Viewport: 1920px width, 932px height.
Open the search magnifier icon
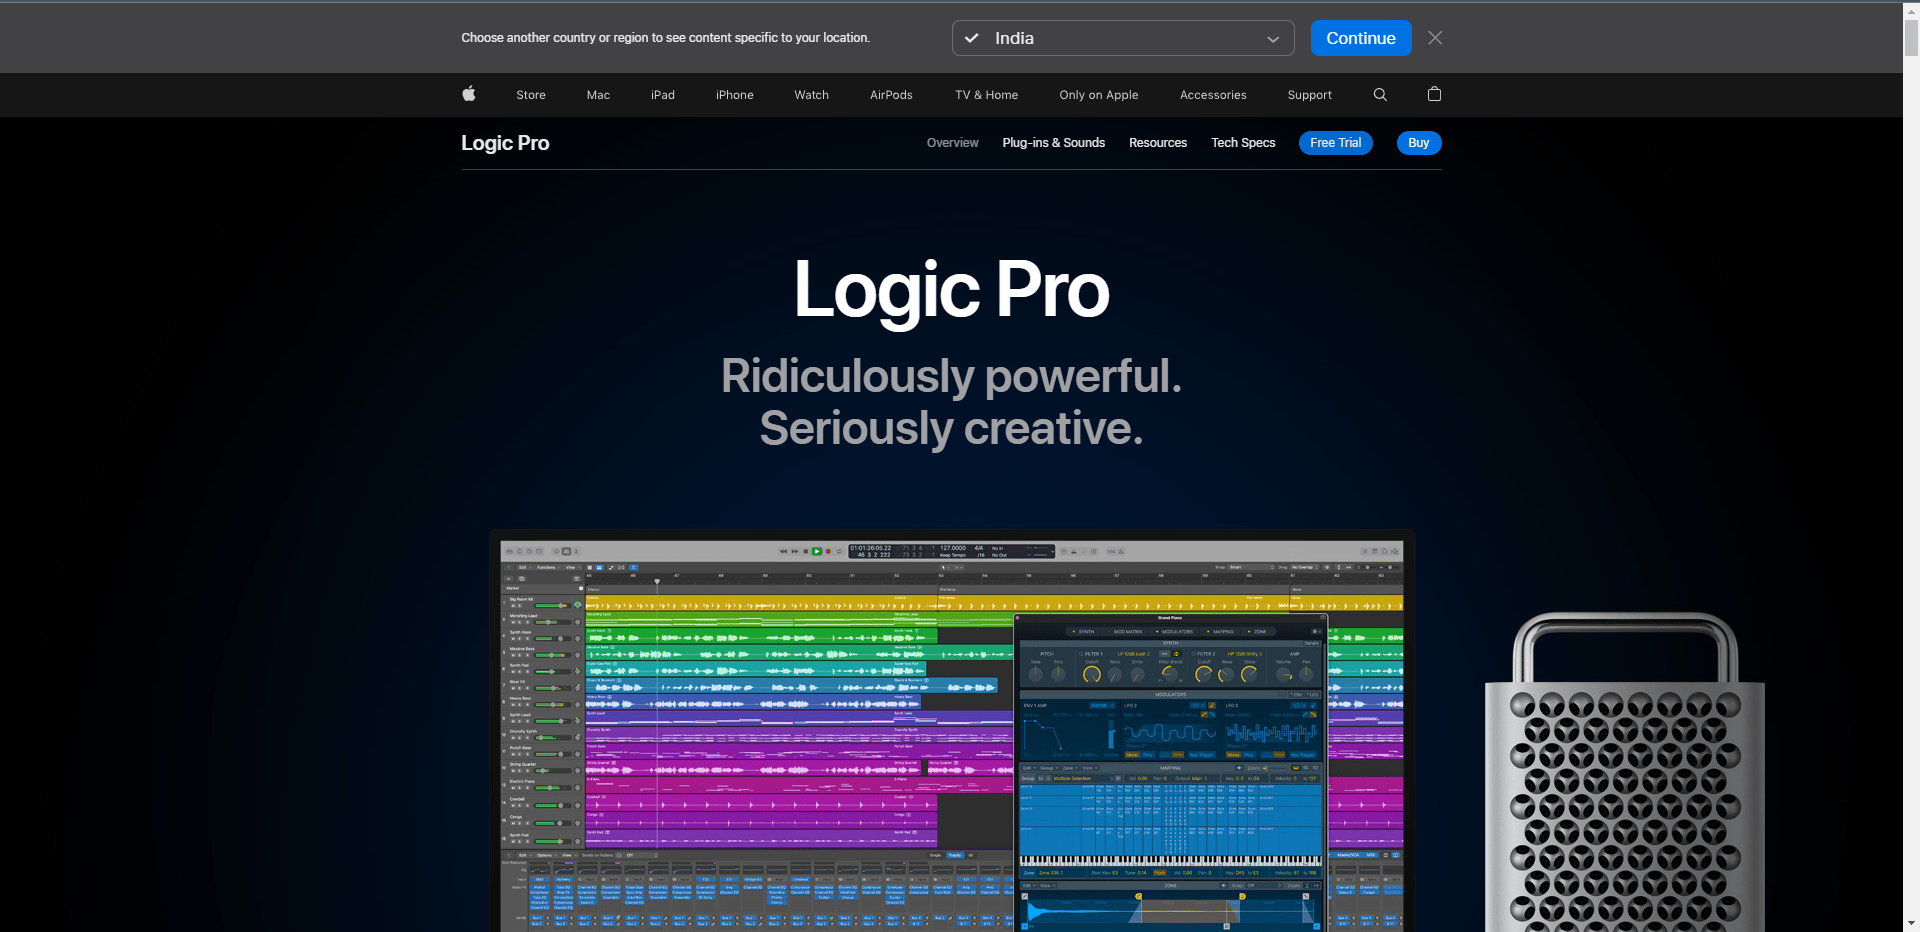[x=1380, y=94]
